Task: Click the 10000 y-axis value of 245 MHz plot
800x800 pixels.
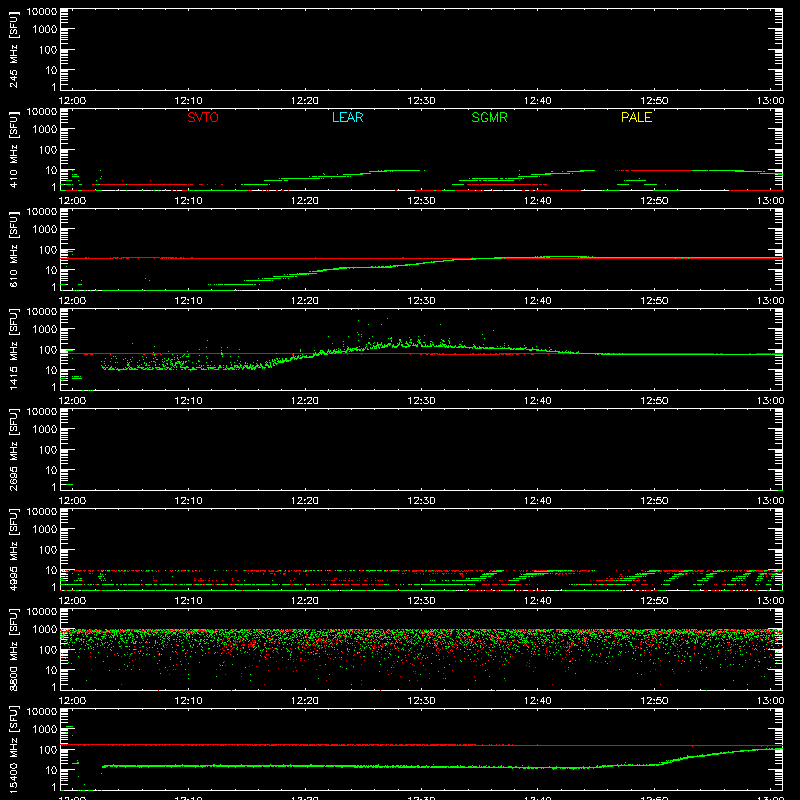Action: pos(42,12)
